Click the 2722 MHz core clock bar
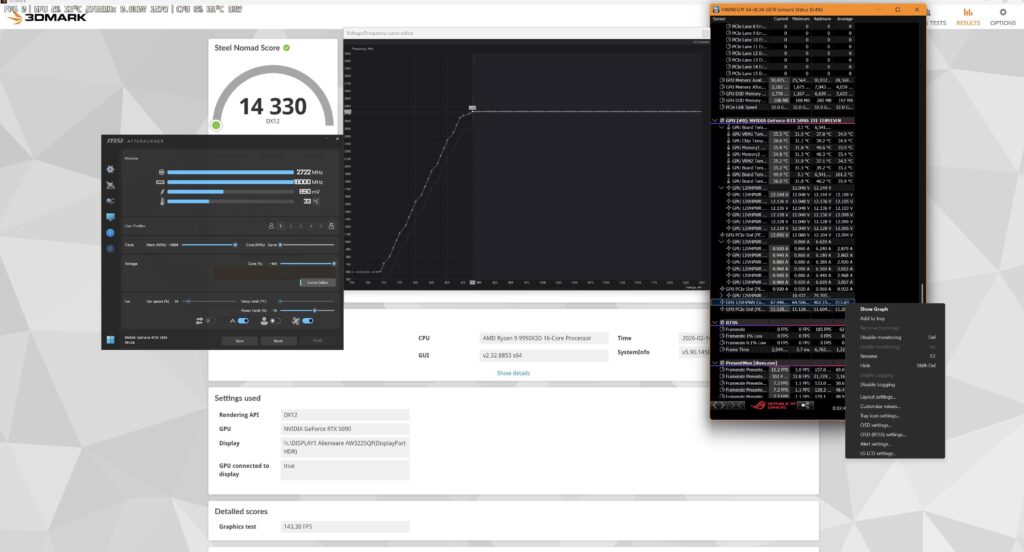This screenshot has width=1024, height=552. point(231,172)
